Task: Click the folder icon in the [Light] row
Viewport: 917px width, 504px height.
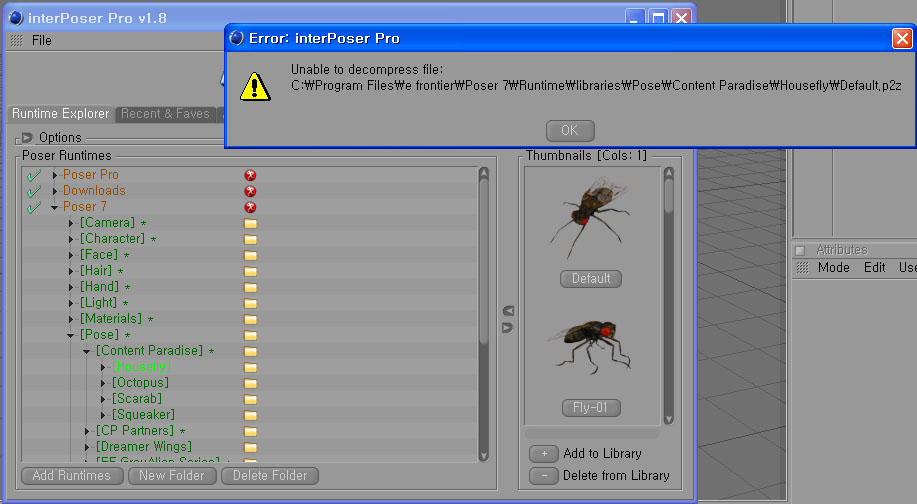Action: [x=250, y=303]
